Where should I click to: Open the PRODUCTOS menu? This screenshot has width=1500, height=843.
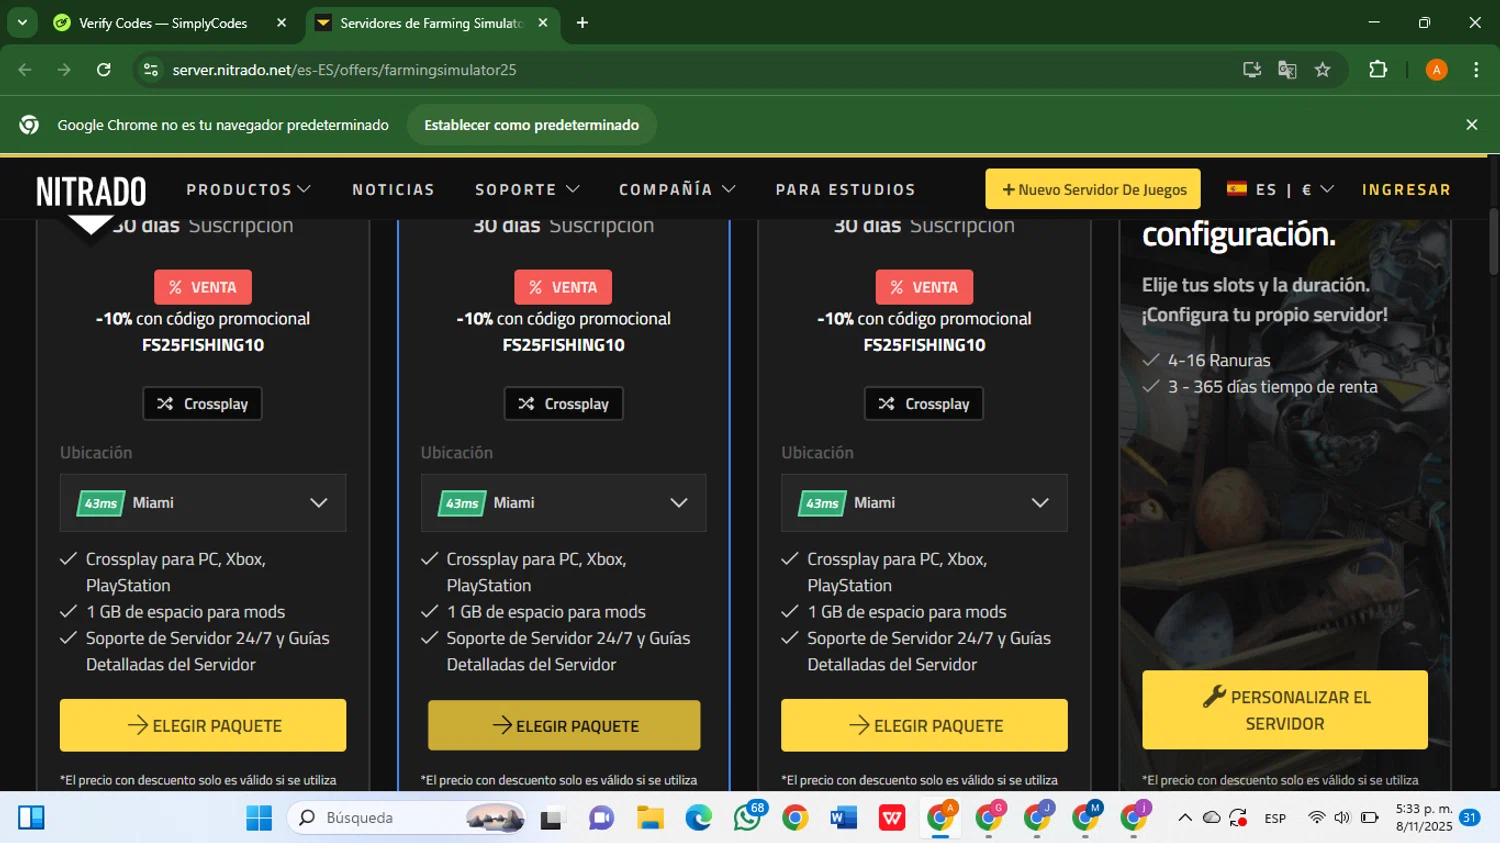click(x=248, y=190)
